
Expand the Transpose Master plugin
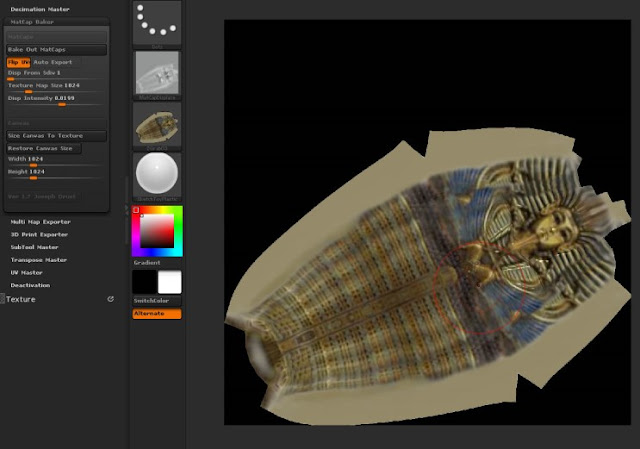tap(38, 260)
